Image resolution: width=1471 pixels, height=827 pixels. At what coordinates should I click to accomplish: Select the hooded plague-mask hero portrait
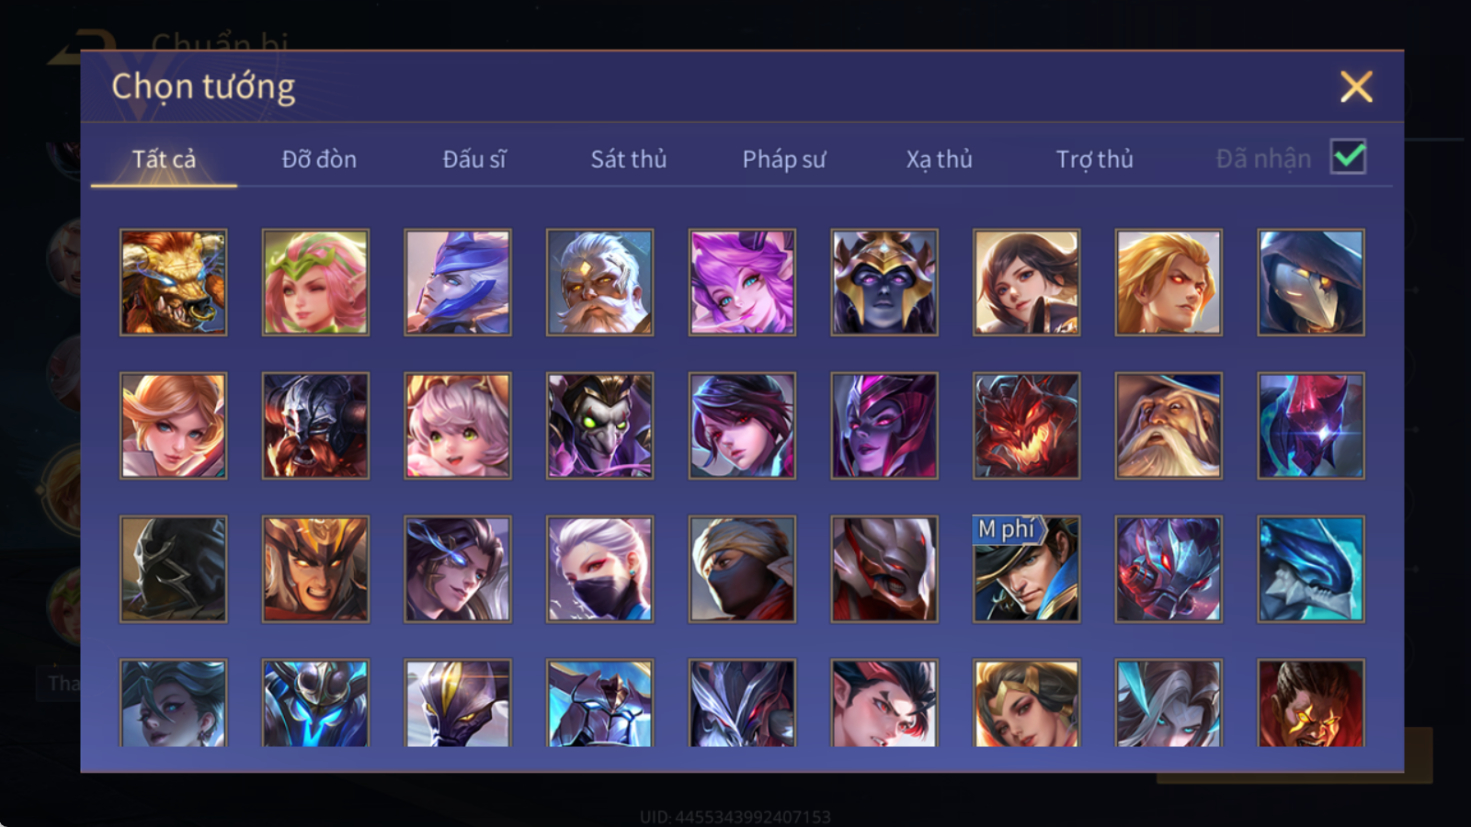pos(1311,282)
